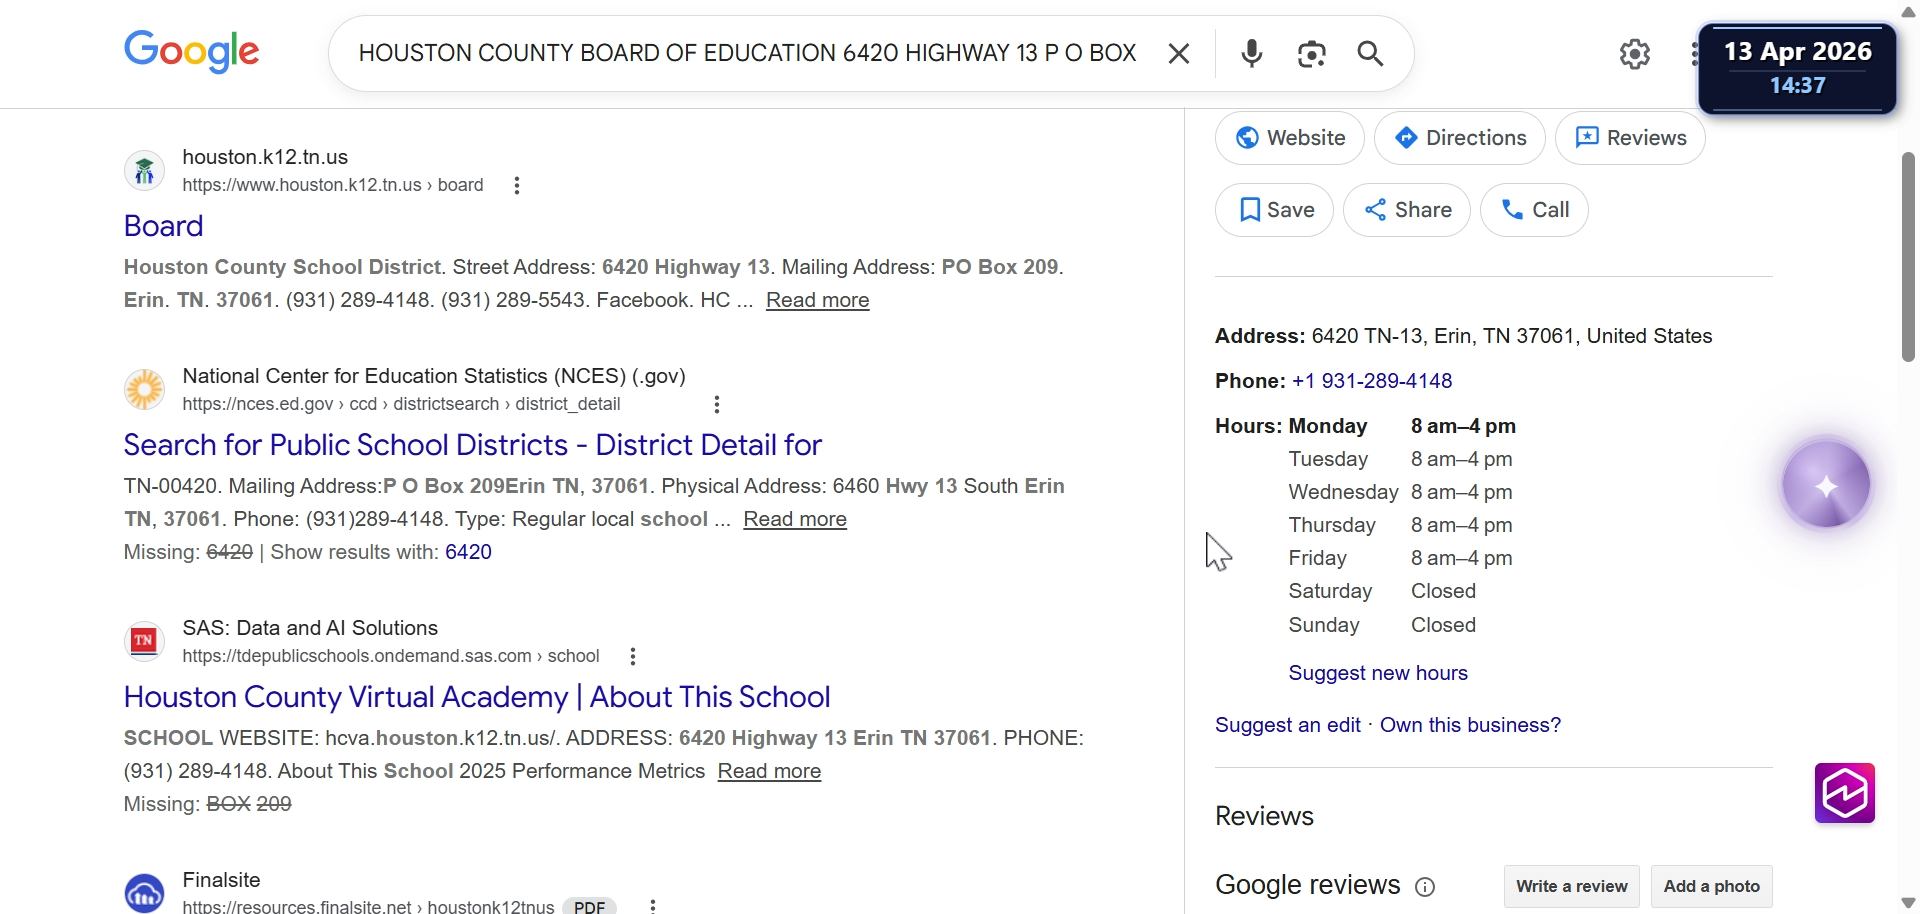
Task: Open the Board search result title
Action: click(163, 226)
